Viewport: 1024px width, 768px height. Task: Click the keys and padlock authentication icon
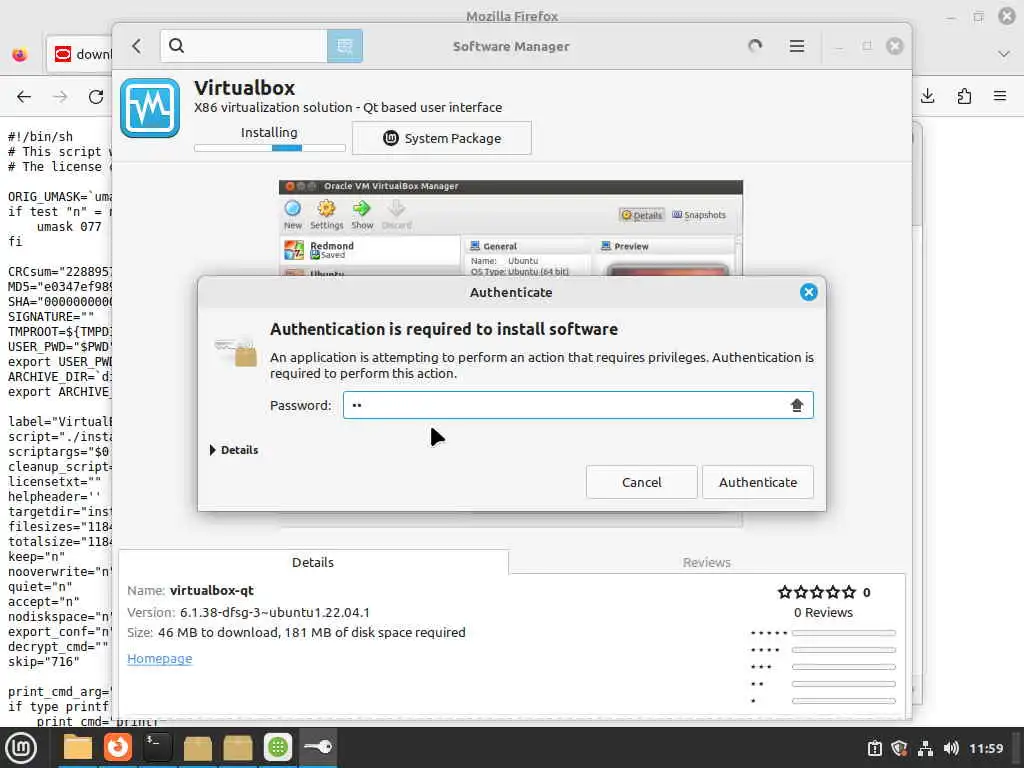tap(236, 352)
